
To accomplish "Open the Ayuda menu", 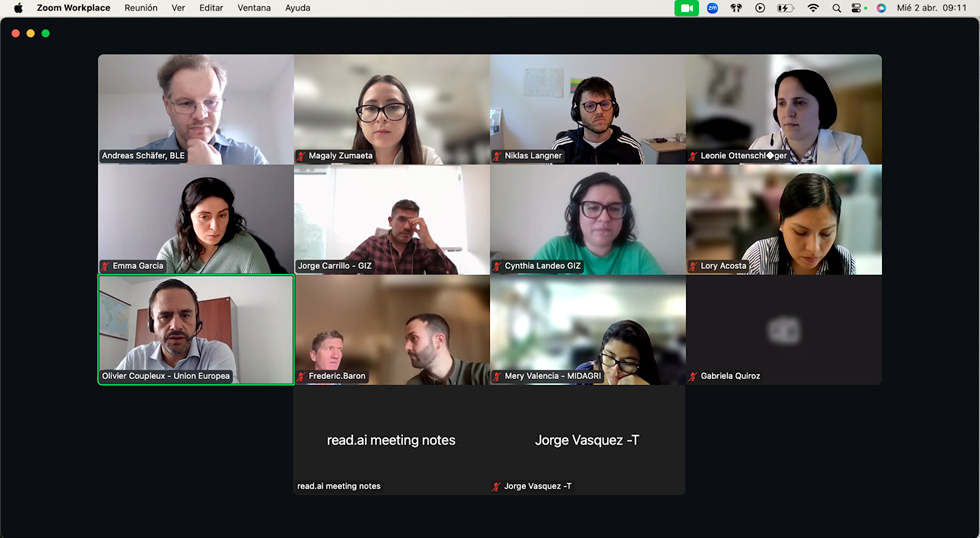I will [298, 8].
